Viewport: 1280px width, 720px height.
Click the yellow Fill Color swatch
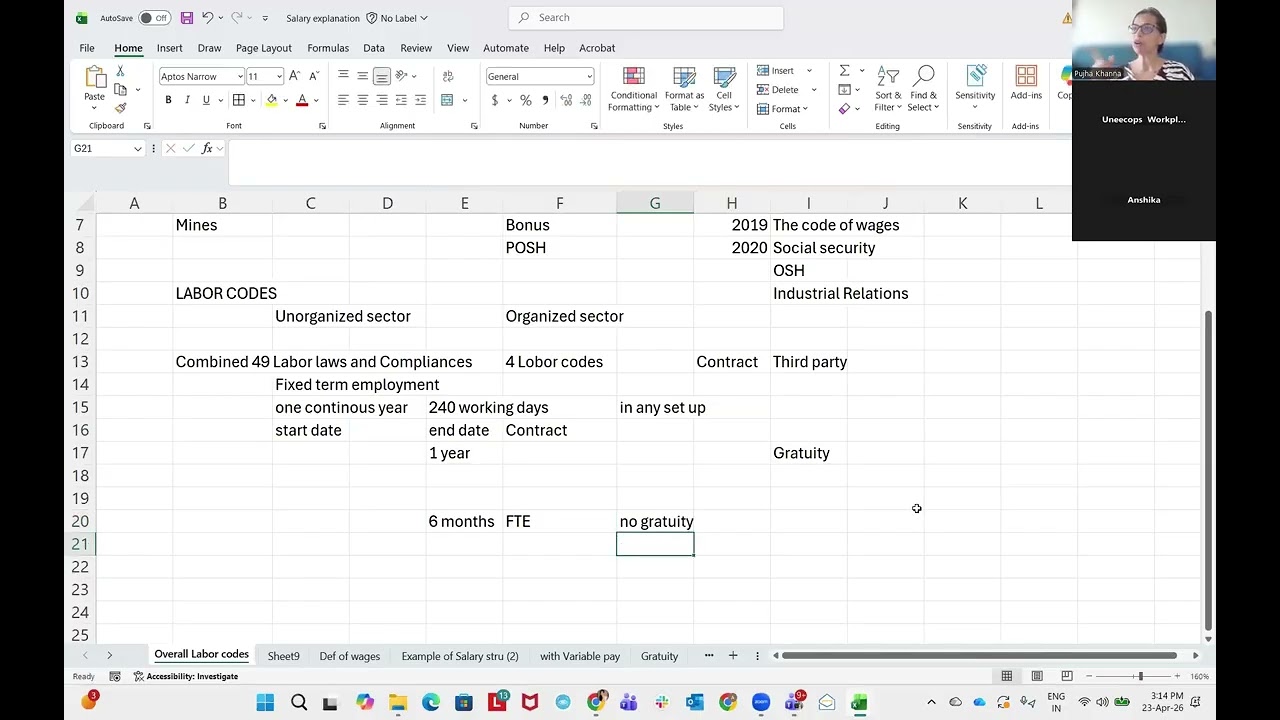[271, 100]
